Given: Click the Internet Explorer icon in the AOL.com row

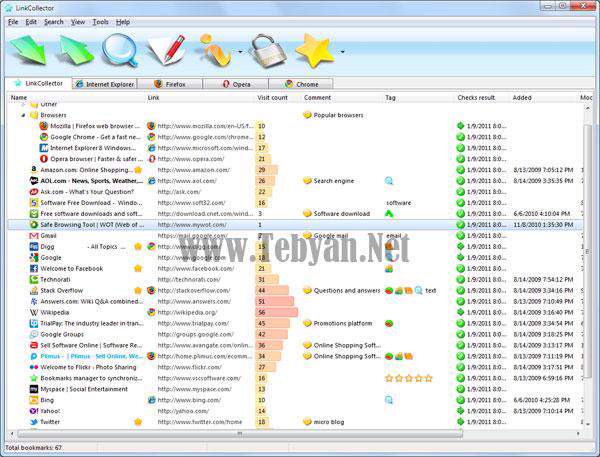Looking at the screenshot, I should (x=152, y=181).
